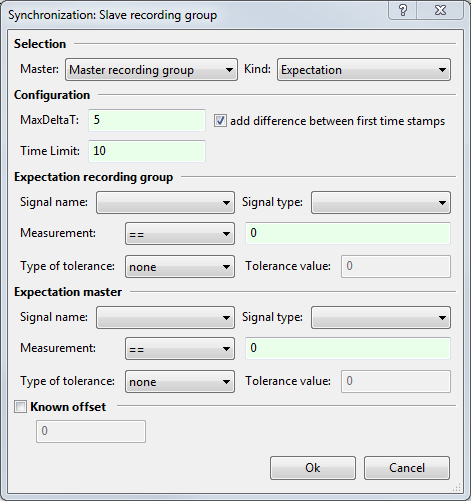The width and height of the screenshot is (471, 501).
Task: Click Measurement value field in Expectation recording group
Action: [348, 233]
